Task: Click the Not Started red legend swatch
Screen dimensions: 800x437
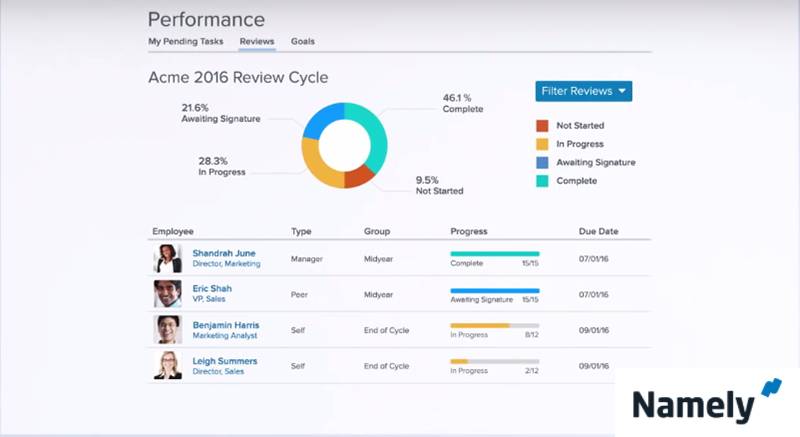Action: pos(542,126)
